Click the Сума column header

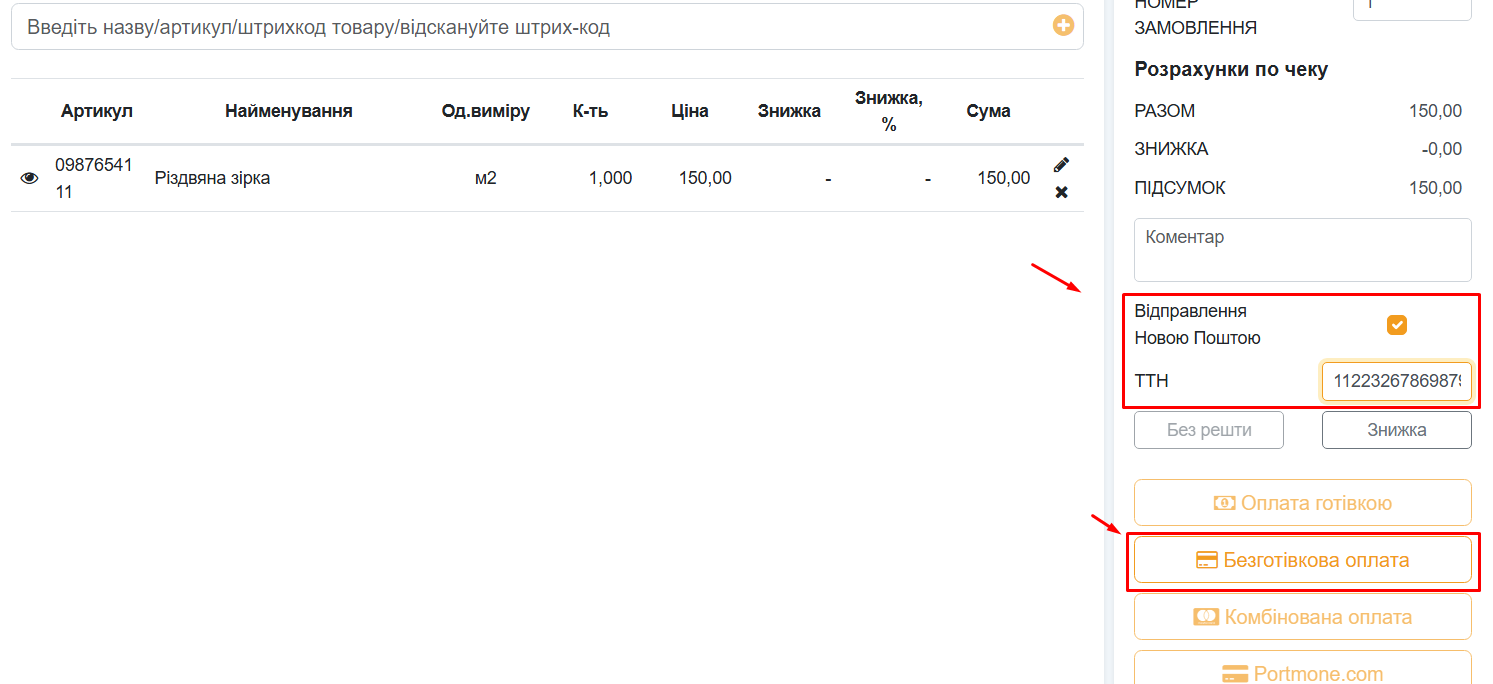click(x=988, y=111)
